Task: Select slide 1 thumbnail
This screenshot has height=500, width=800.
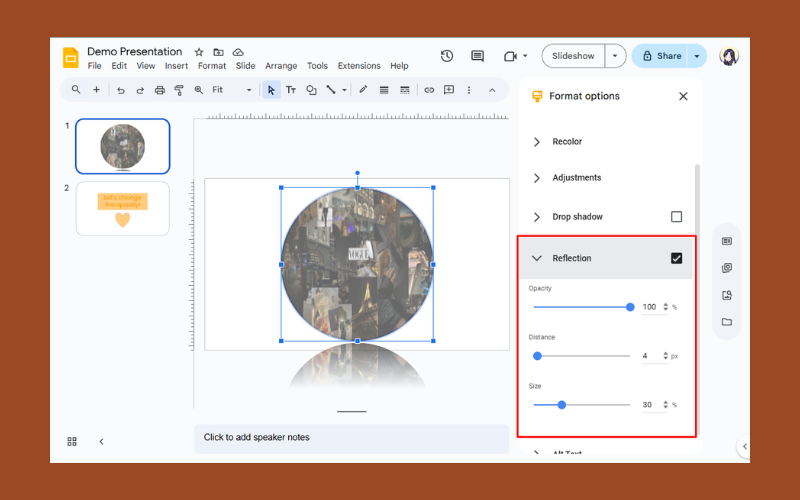Action: pyautogui.click(x=122, y=146)
